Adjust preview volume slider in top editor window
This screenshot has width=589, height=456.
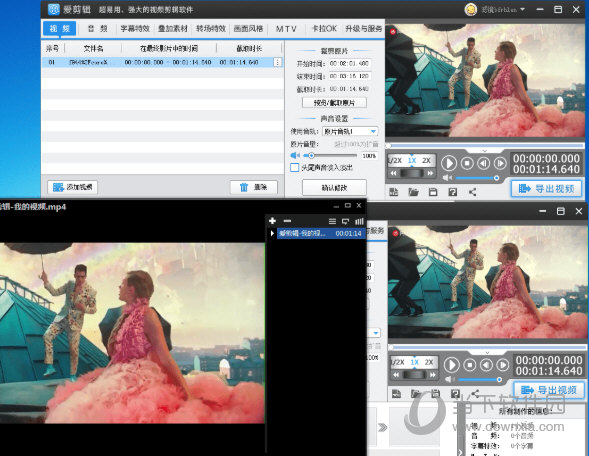477,178
